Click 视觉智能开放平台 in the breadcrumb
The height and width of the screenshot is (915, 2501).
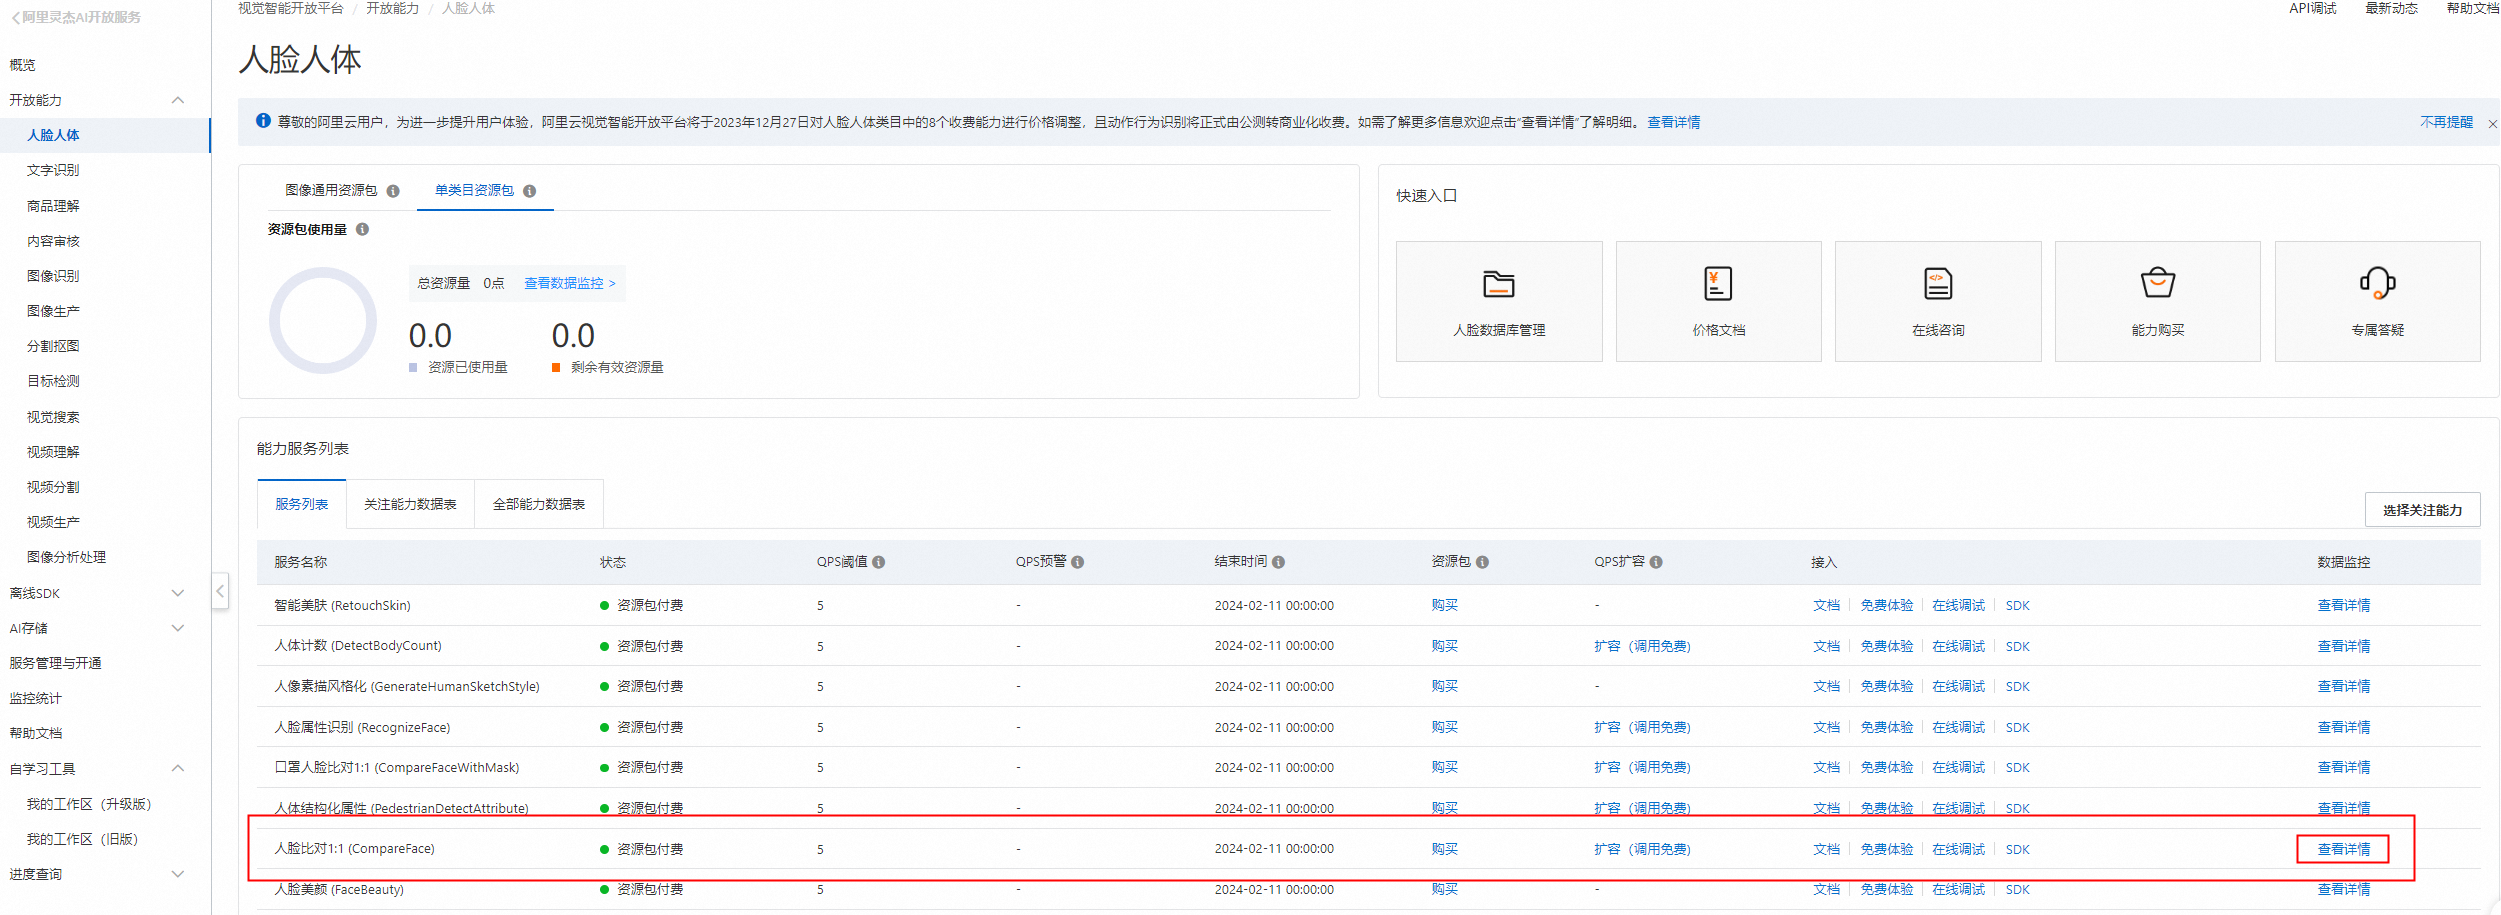[290, 8]
